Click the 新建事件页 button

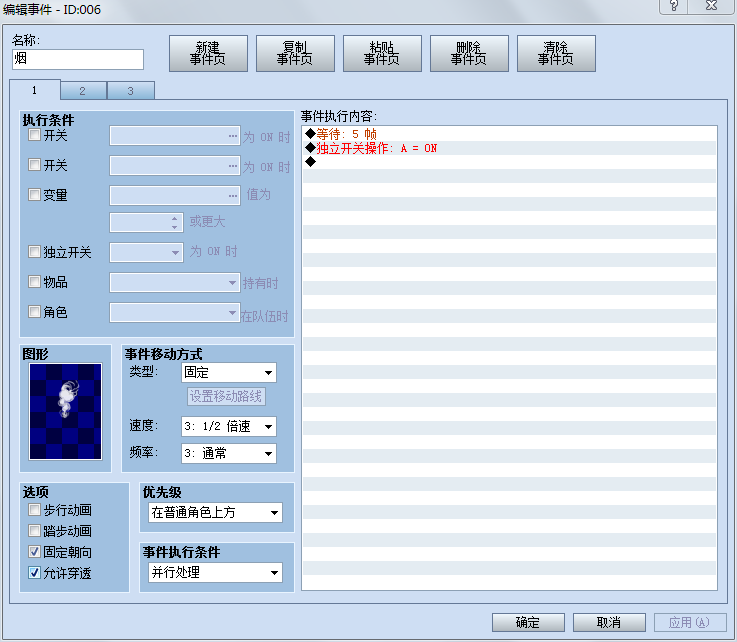(208, 53)
